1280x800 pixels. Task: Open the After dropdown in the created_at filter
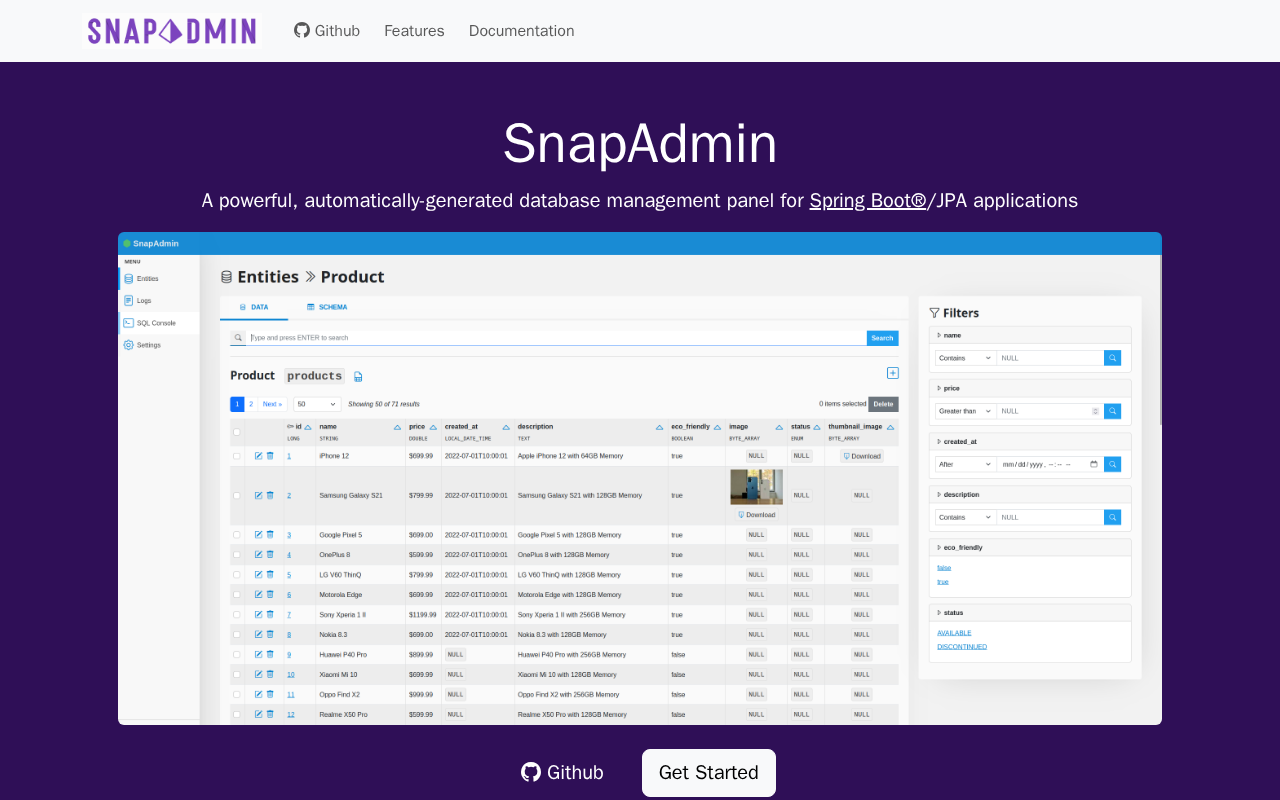pyautogui.click(x=965, y=464)
